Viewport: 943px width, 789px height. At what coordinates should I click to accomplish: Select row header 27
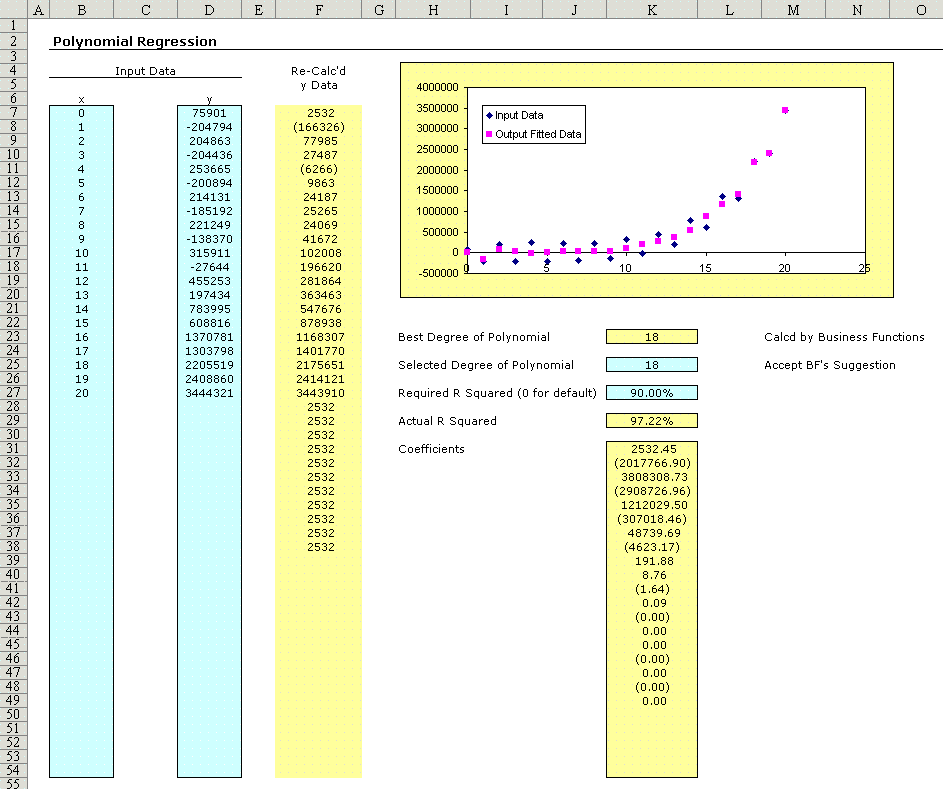pyautogui.click(x=14, y=394)
